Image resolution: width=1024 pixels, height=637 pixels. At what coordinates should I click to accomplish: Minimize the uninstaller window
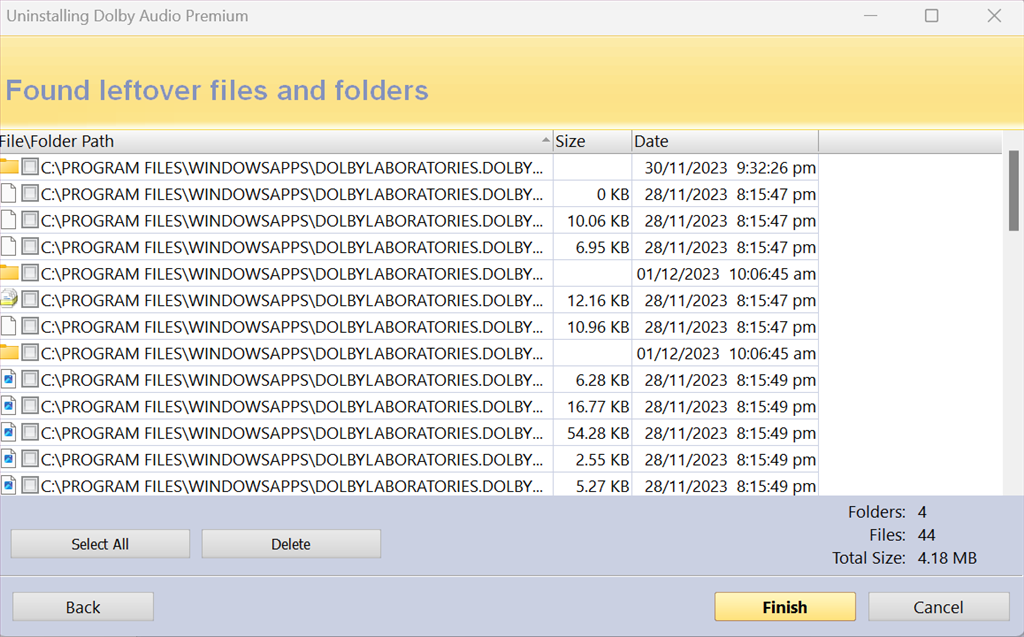click(x=870, y=16)
